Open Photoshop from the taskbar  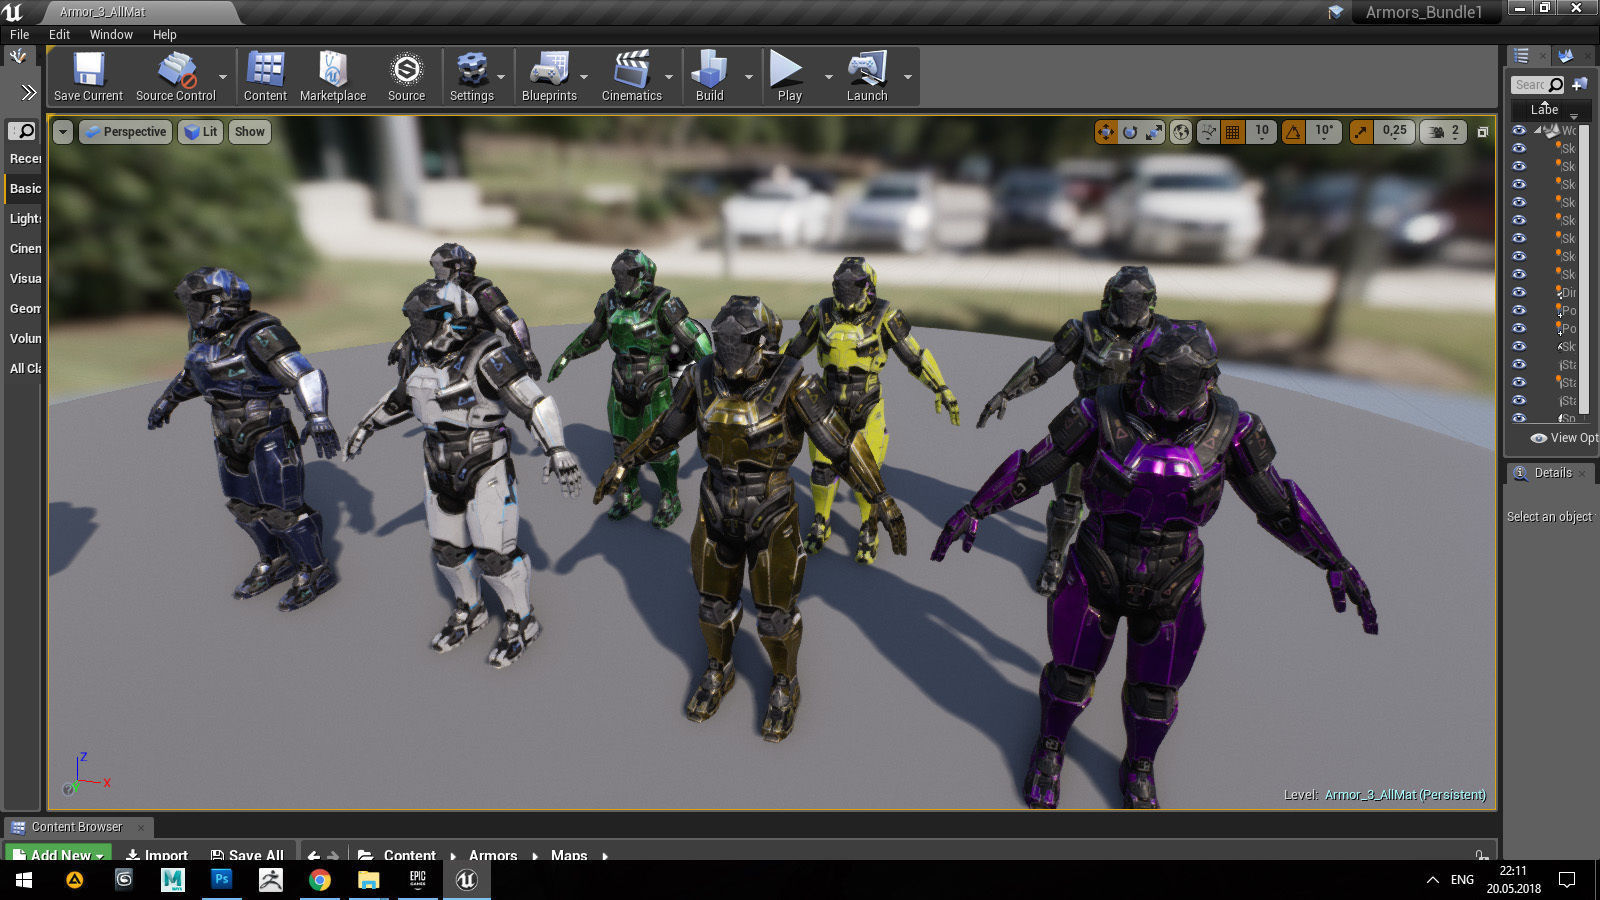coord(222,880)
